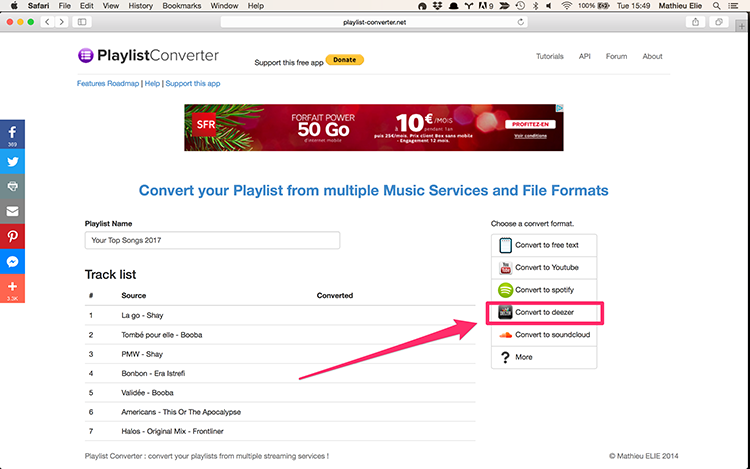Click the question mark More icon
The width and height of the screenshot is (750, 469).
(x=505, y=357)
